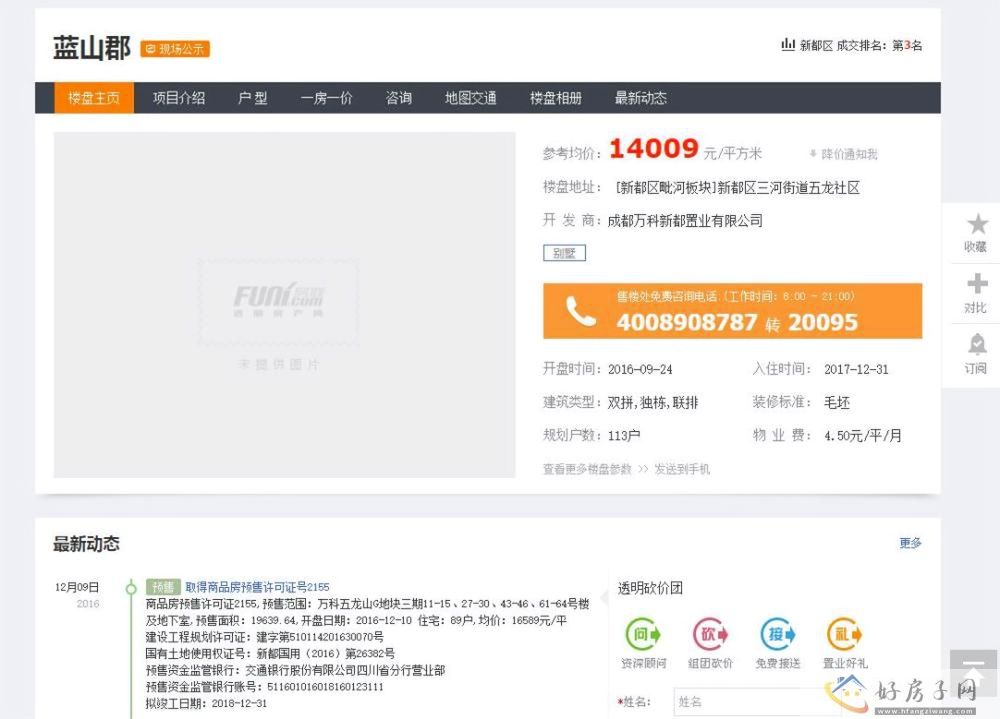Image resolution: width=1000 pixels, height=719 pixels.
Task: Open the 项目介绍 tab
Action: pyautogui.click(x=179, y=98)
